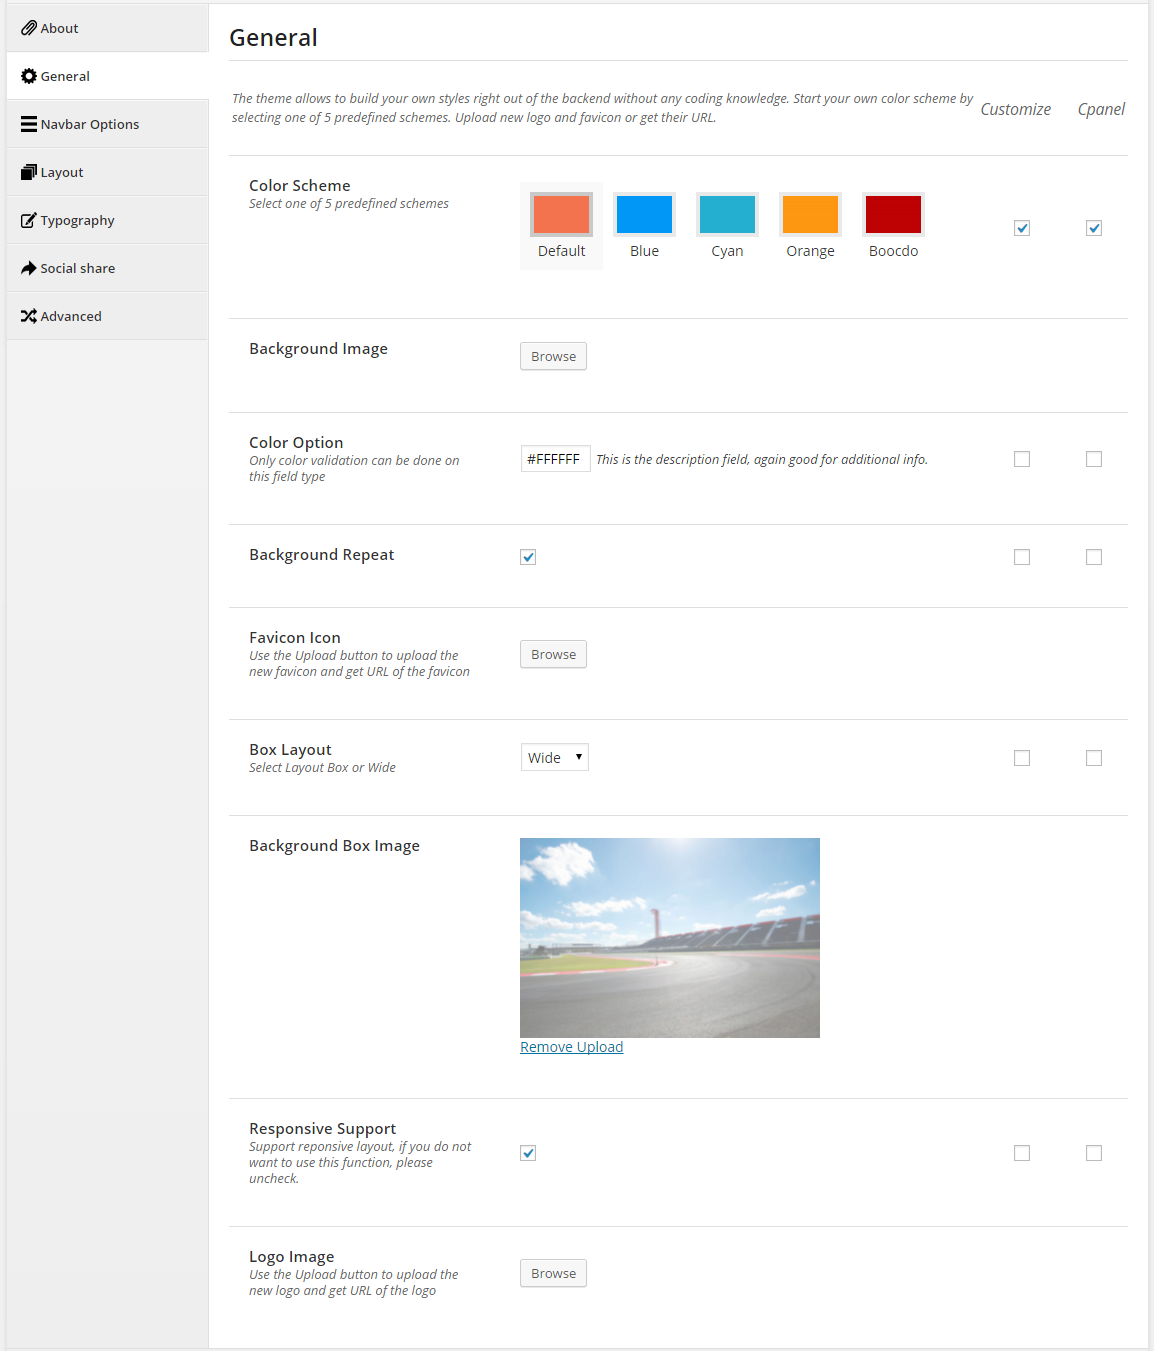This screenshot has width=1154, height=1351.
Task: Click the share arrow icon beside Social share
Action: [x=29, y=268]
